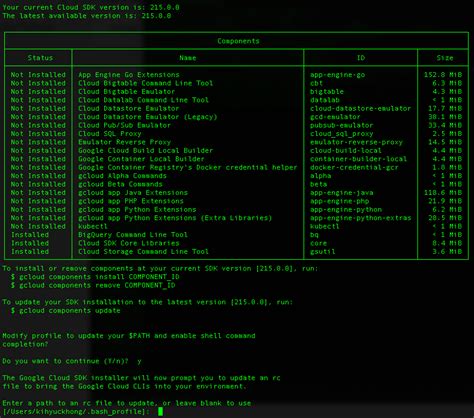Click the 'app-engine-java' ID
The image size is (474, 418).
click(x=341, y=192)
